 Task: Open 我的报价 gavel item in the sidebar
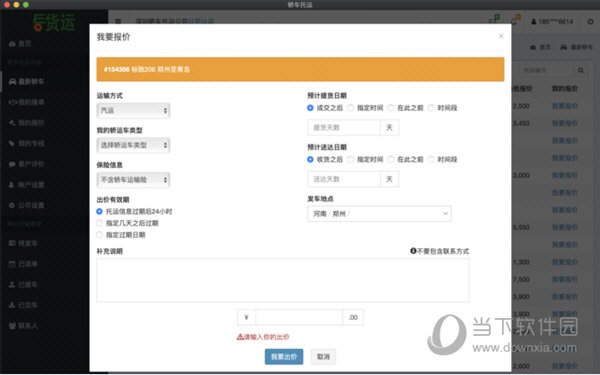26,123
